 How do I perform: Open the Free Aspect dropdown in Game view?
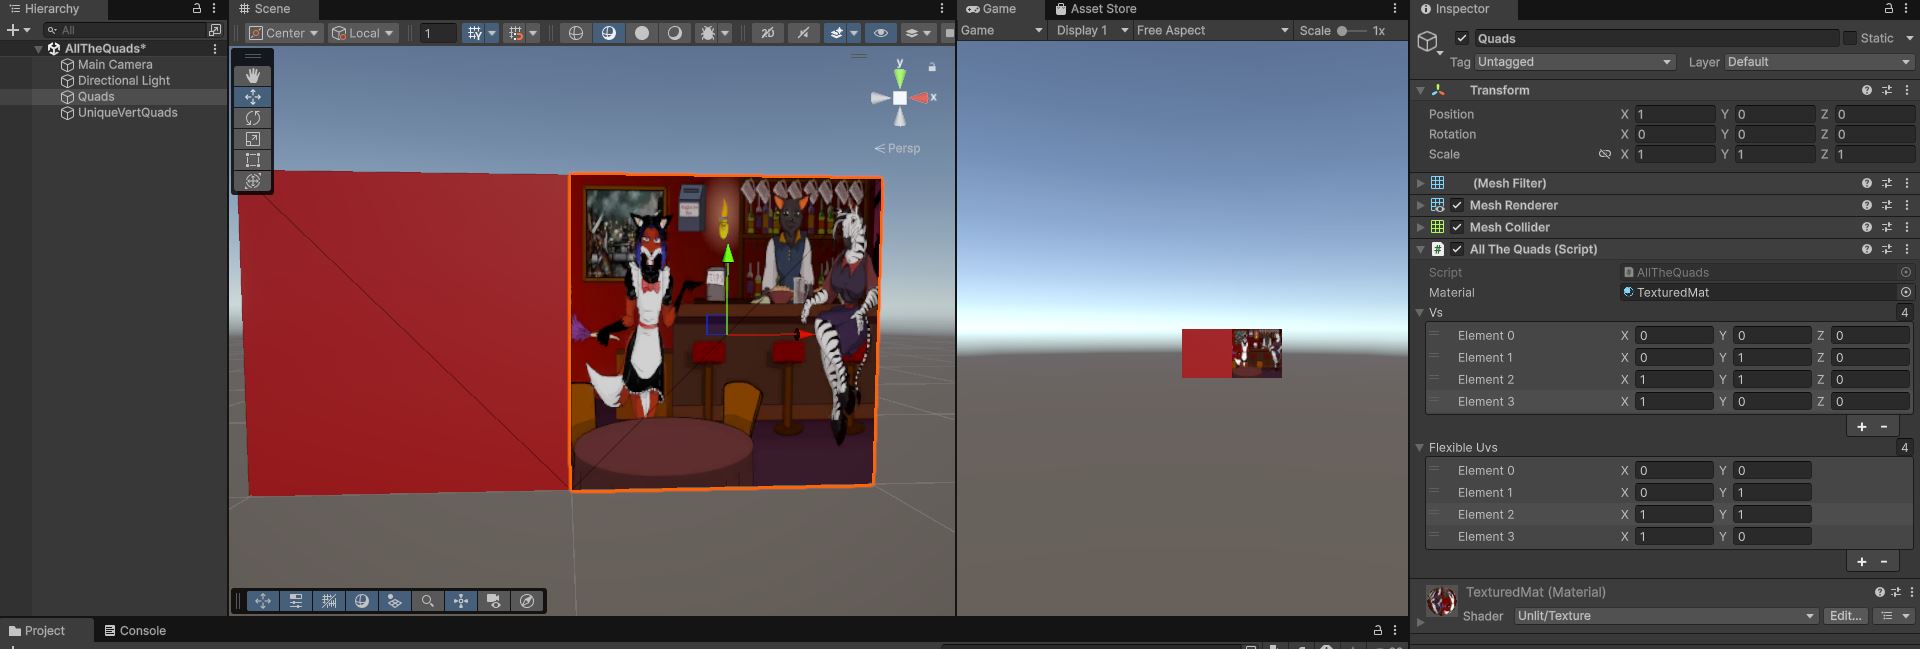1212,30
